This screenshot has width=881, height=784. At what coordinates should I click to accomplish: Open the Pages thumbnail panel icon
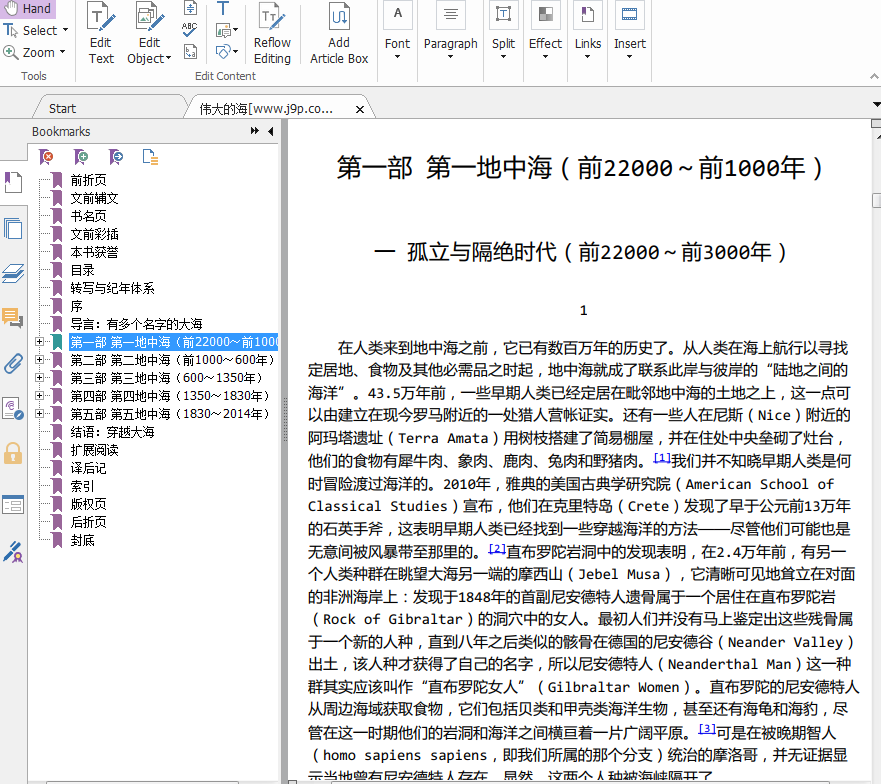click(x=13, y=228)
